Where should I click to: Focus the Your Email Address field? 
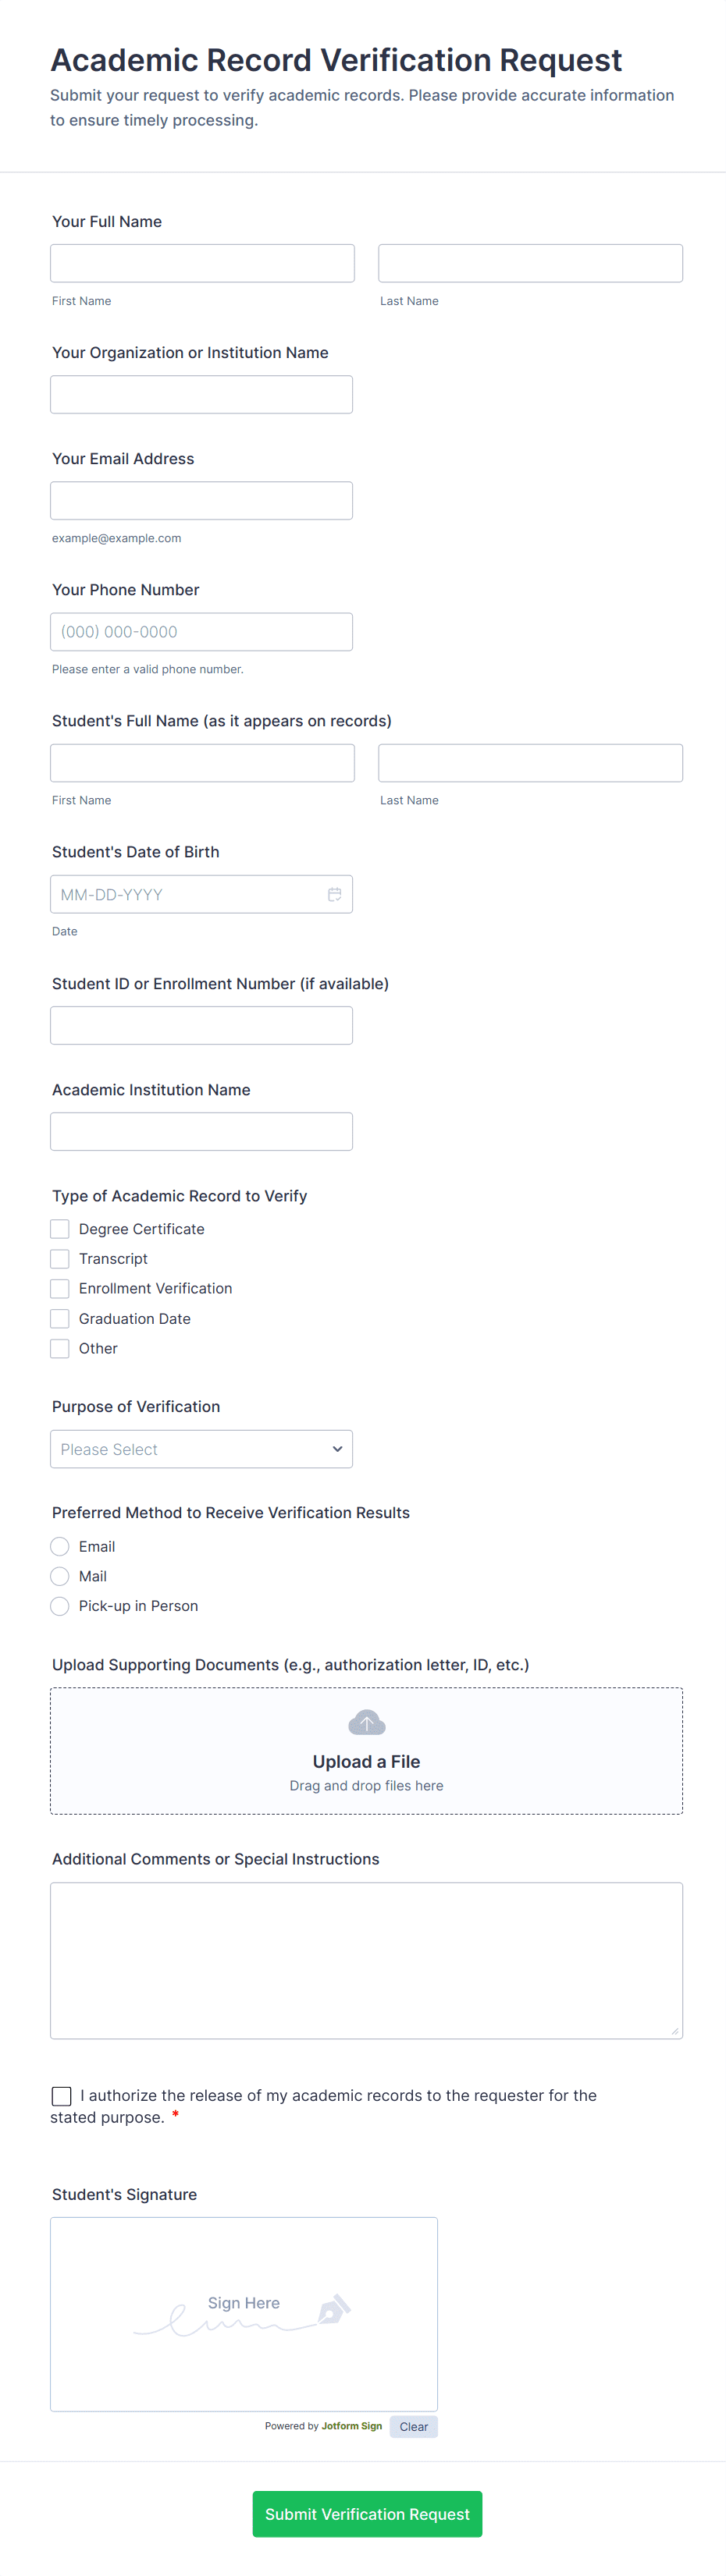pos(201,501)
